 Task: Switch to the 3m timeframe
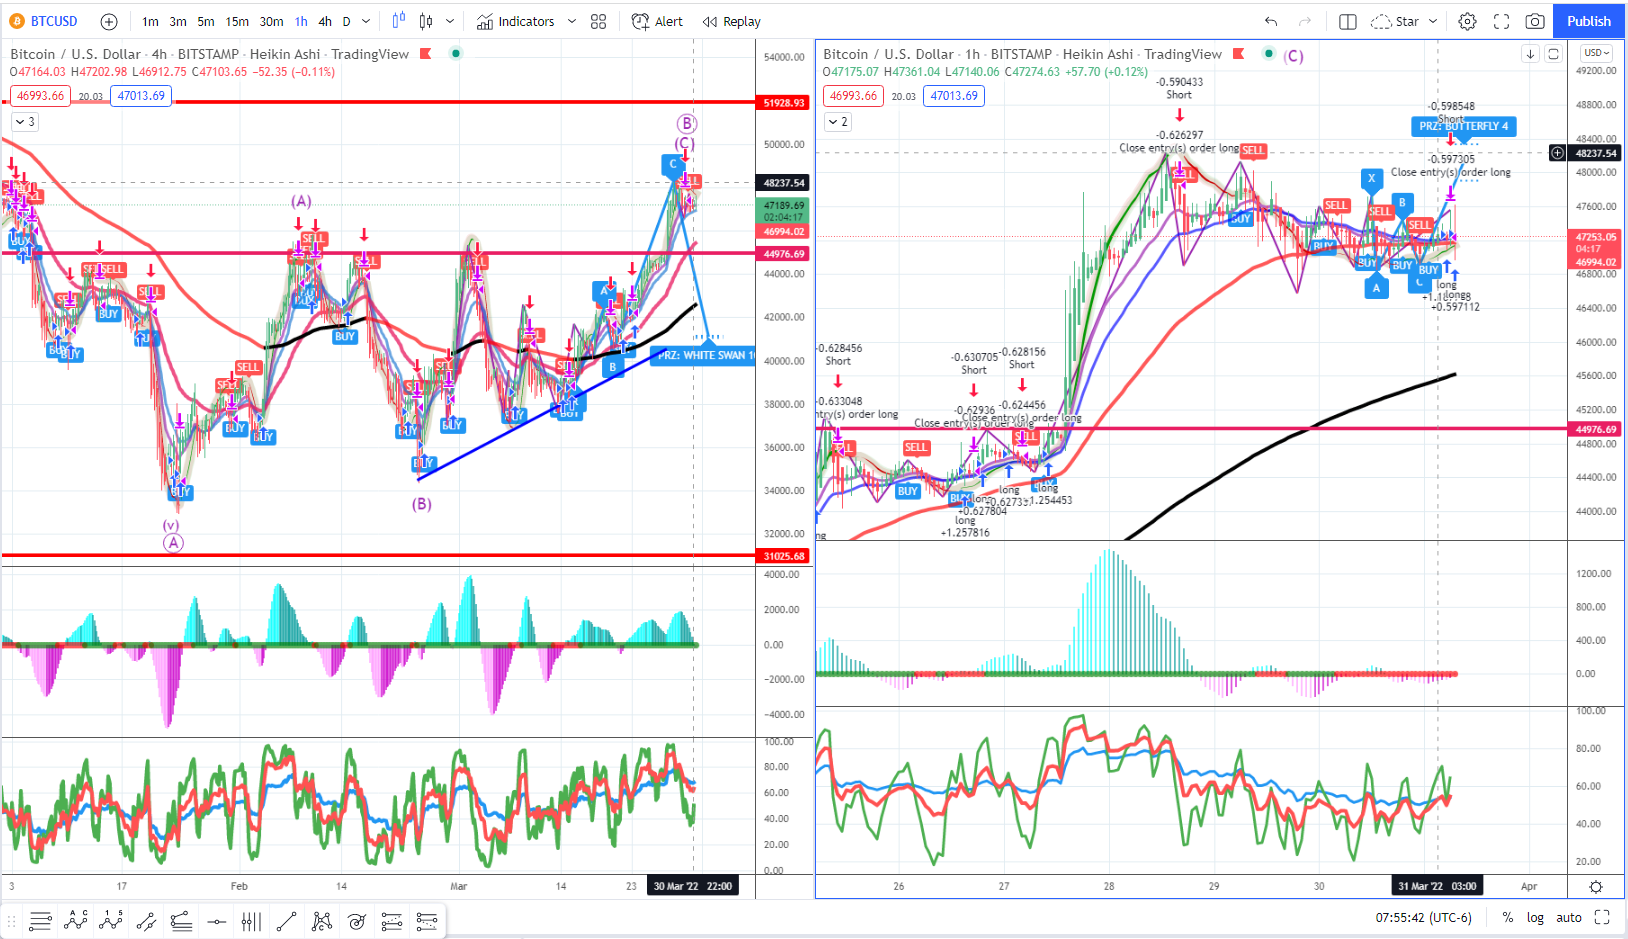coord(178,21)
